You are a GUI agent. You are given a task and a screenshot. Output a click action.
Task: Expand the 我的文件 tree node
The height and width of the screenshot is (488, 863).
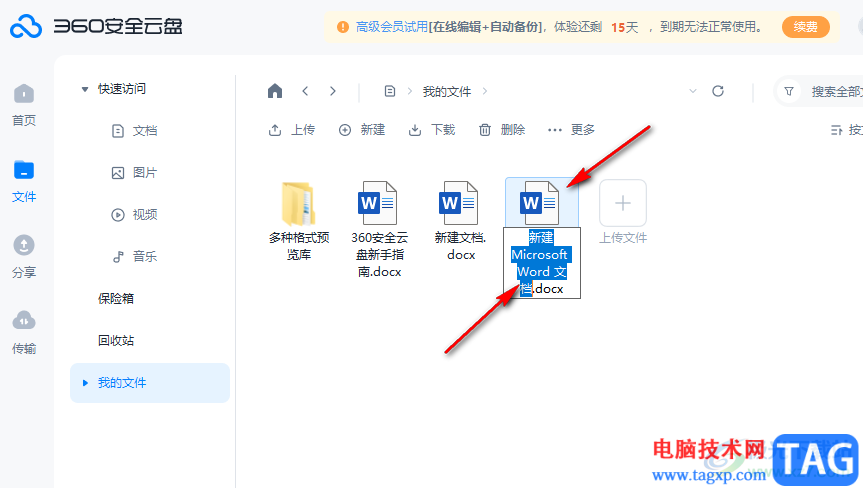tap(85, 383)
